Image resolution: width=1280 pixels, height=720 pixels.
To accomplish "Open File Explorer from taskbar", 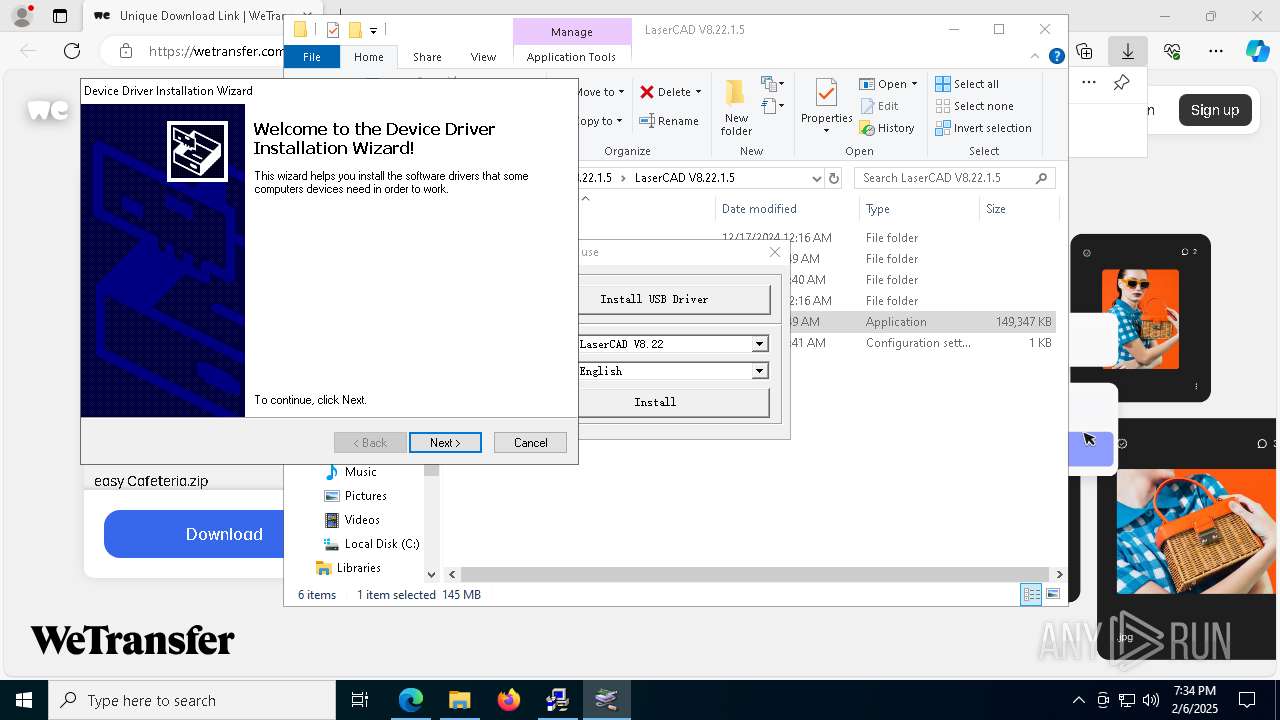I will [x=459, y=700].
